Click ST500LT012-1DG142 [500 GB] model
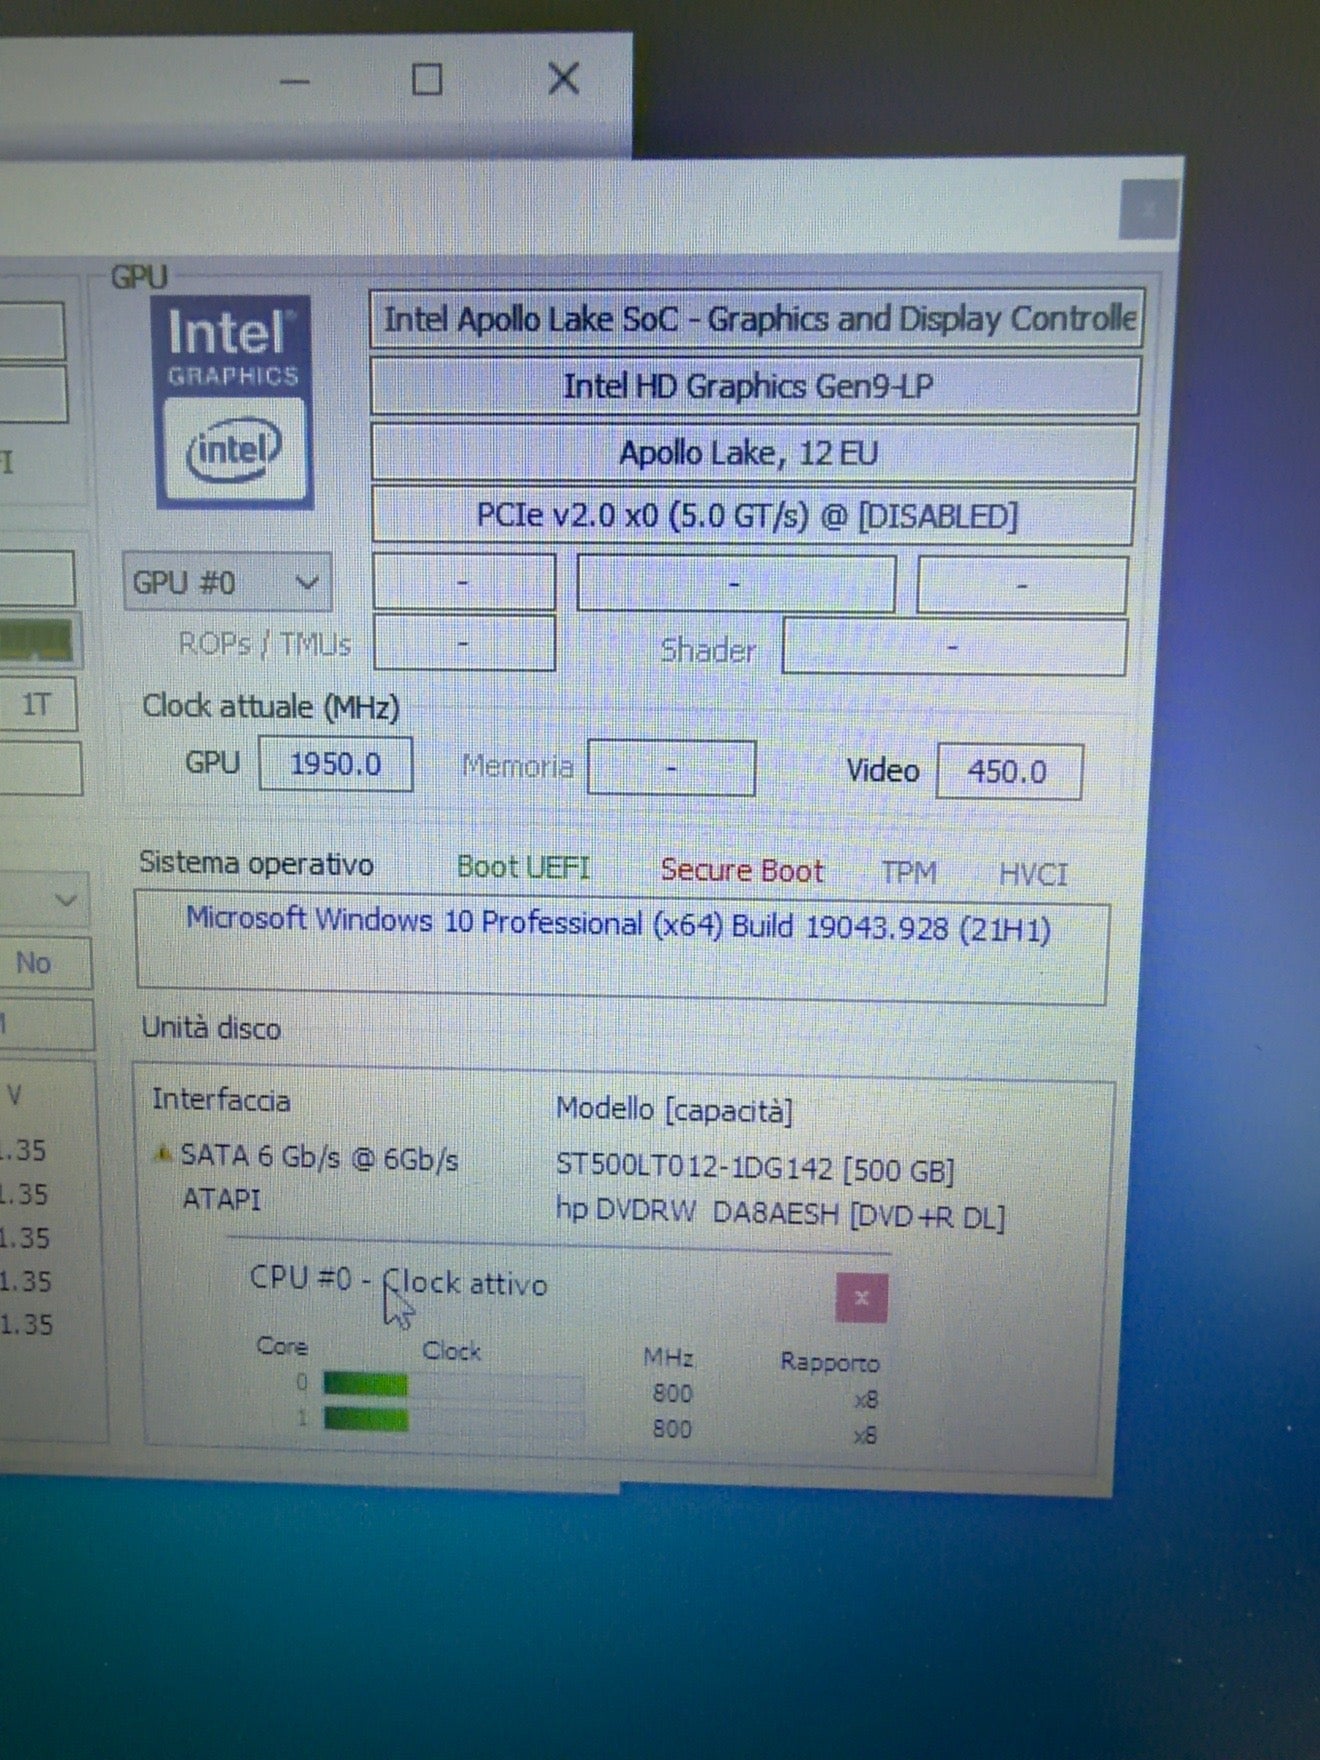The image size is (1320, 1760). [755, 1168]
